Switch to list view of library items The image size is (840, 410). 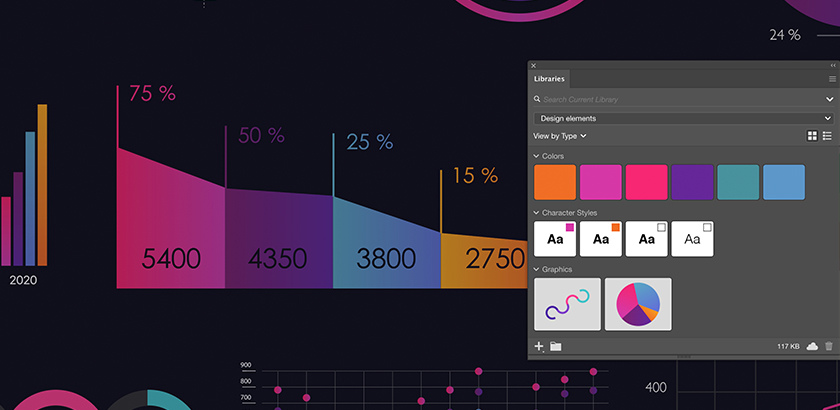pyautogui.click(x=827, y=136)
